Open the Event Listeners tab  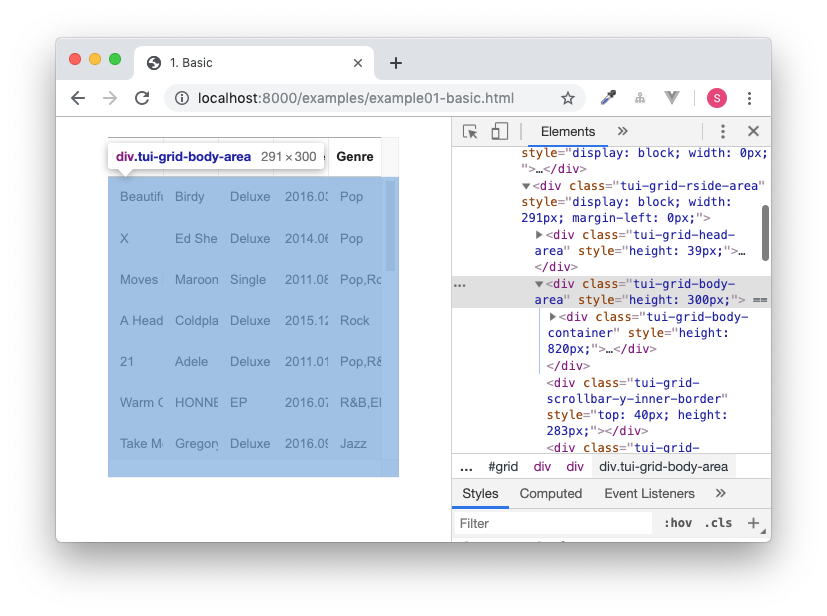pyautogui.click(x=649, y=494)
